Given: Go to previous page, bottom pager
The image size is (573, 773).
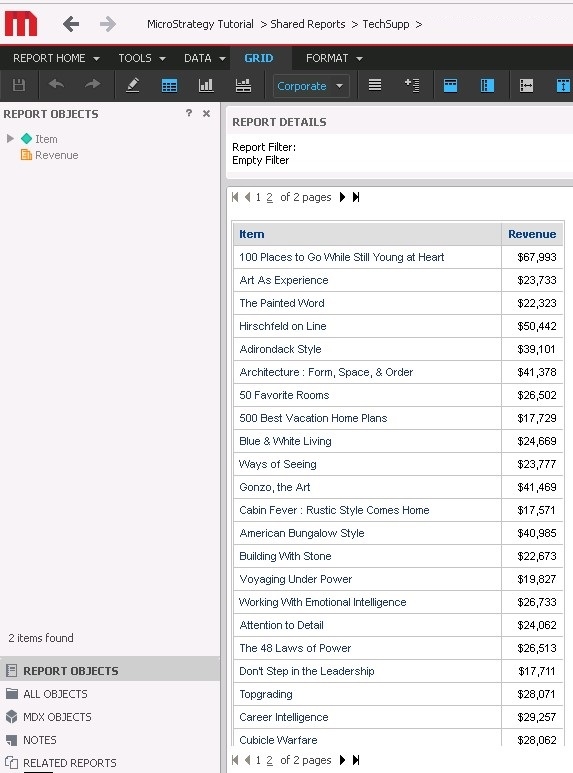Looking at the screenshot, I should [x=248, y=760].
